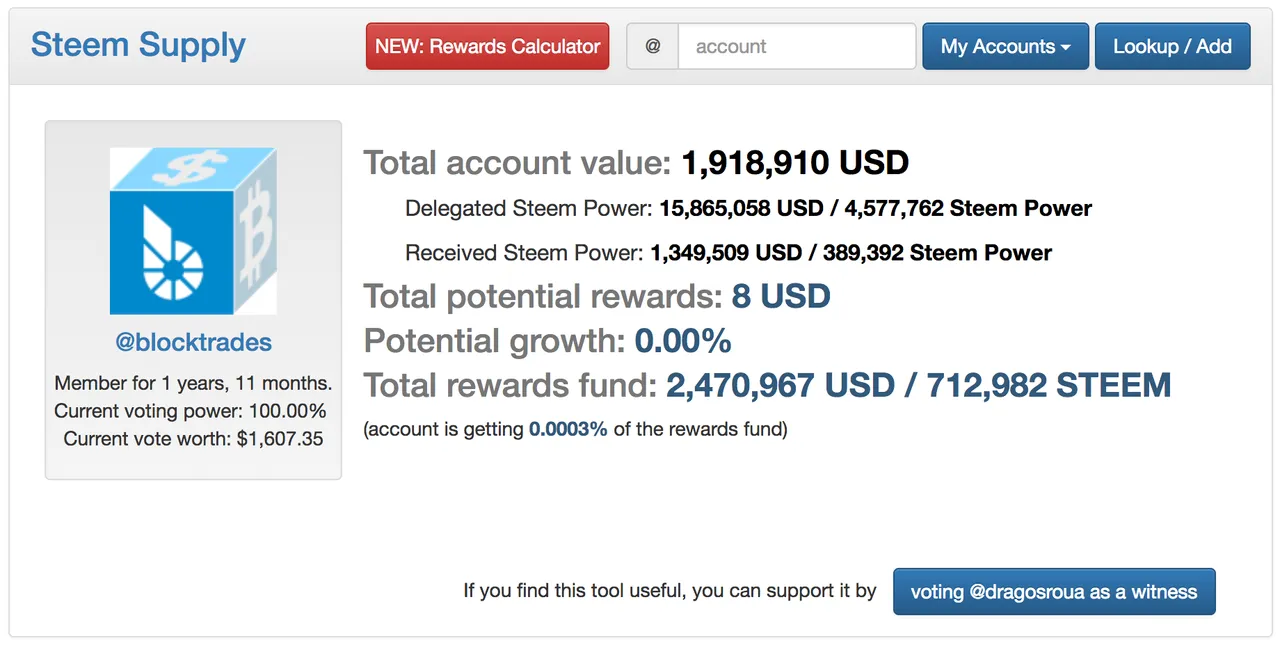Screen dimensions: 1280x646
Task: Click the Potential growth 0.00% value
Action: (x=683, y=341)
